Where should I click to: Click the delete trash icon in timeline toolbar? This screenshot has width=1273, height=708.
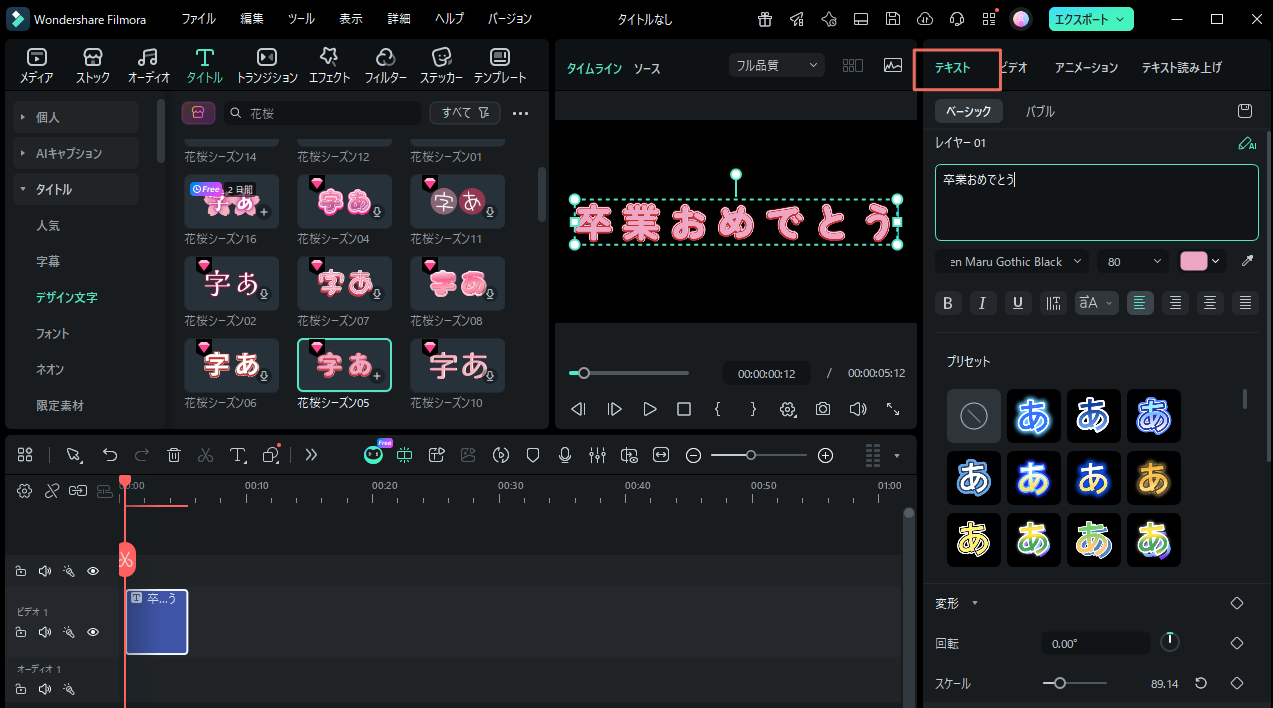pos(174,455)
